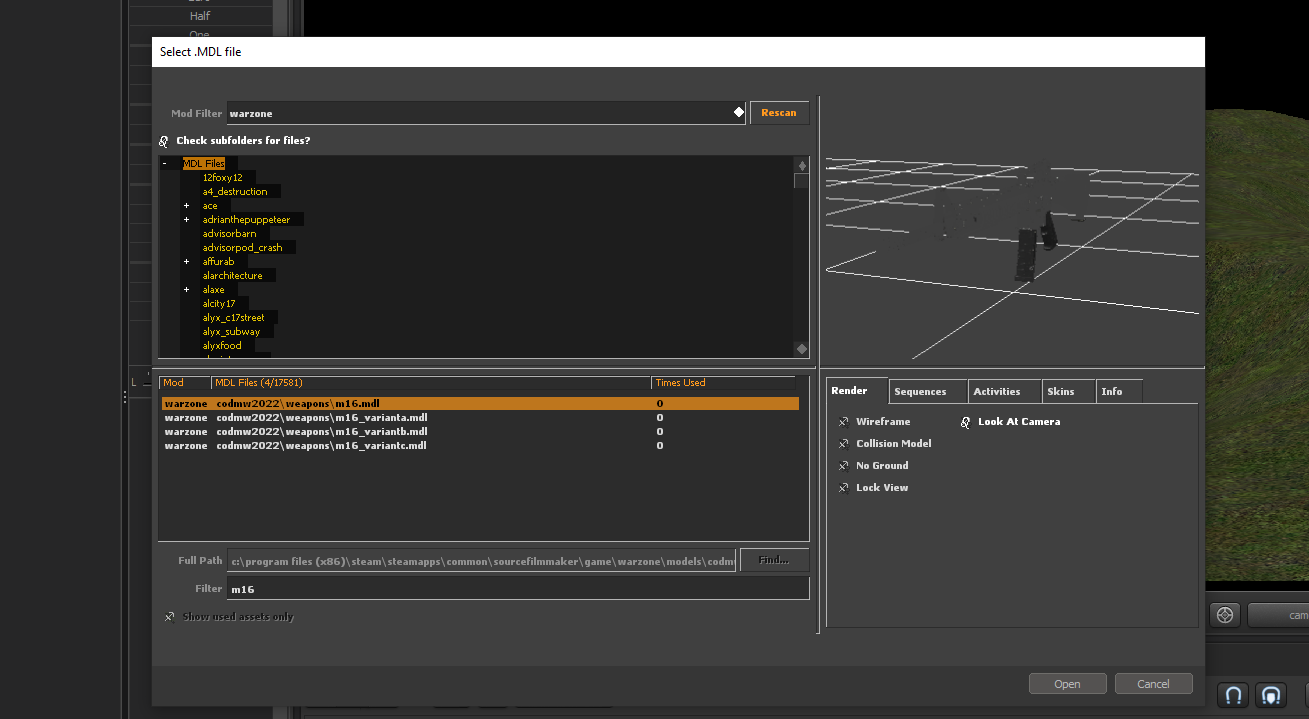Click the Filter field containing m16
Screen dimensions: 1309x719
tap(518, 589)
